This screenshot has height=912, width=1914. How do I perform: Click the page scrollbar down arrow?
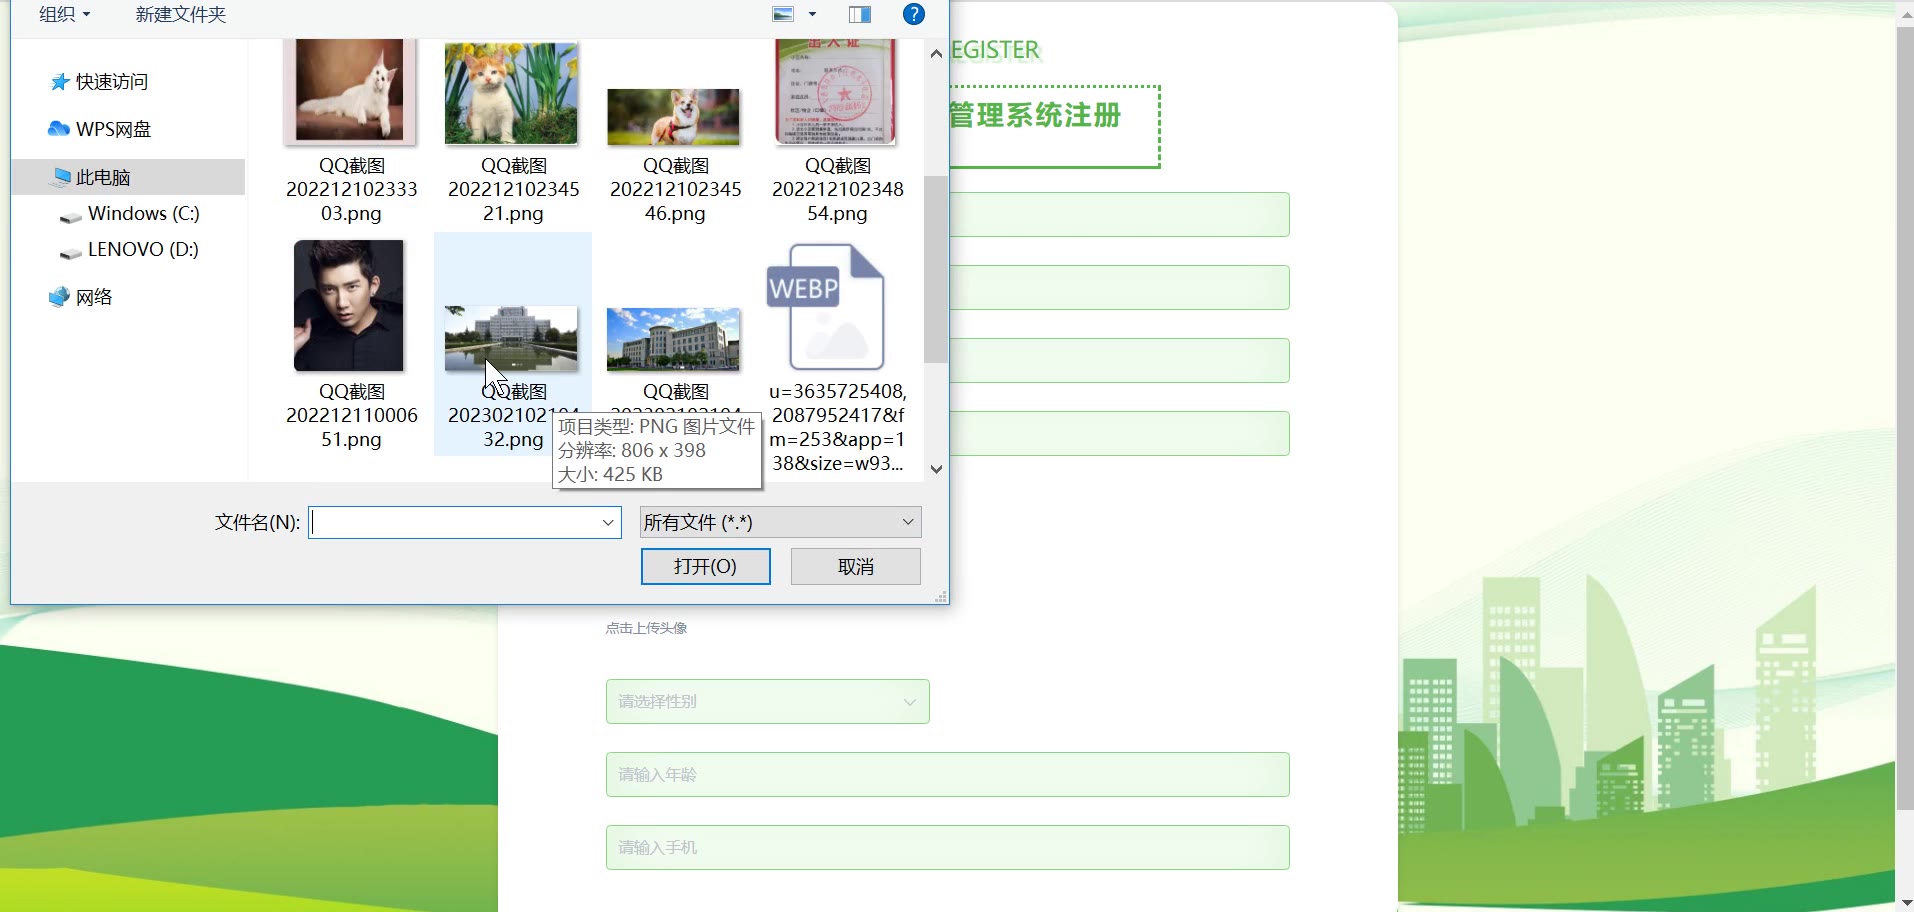point(1904,902)
